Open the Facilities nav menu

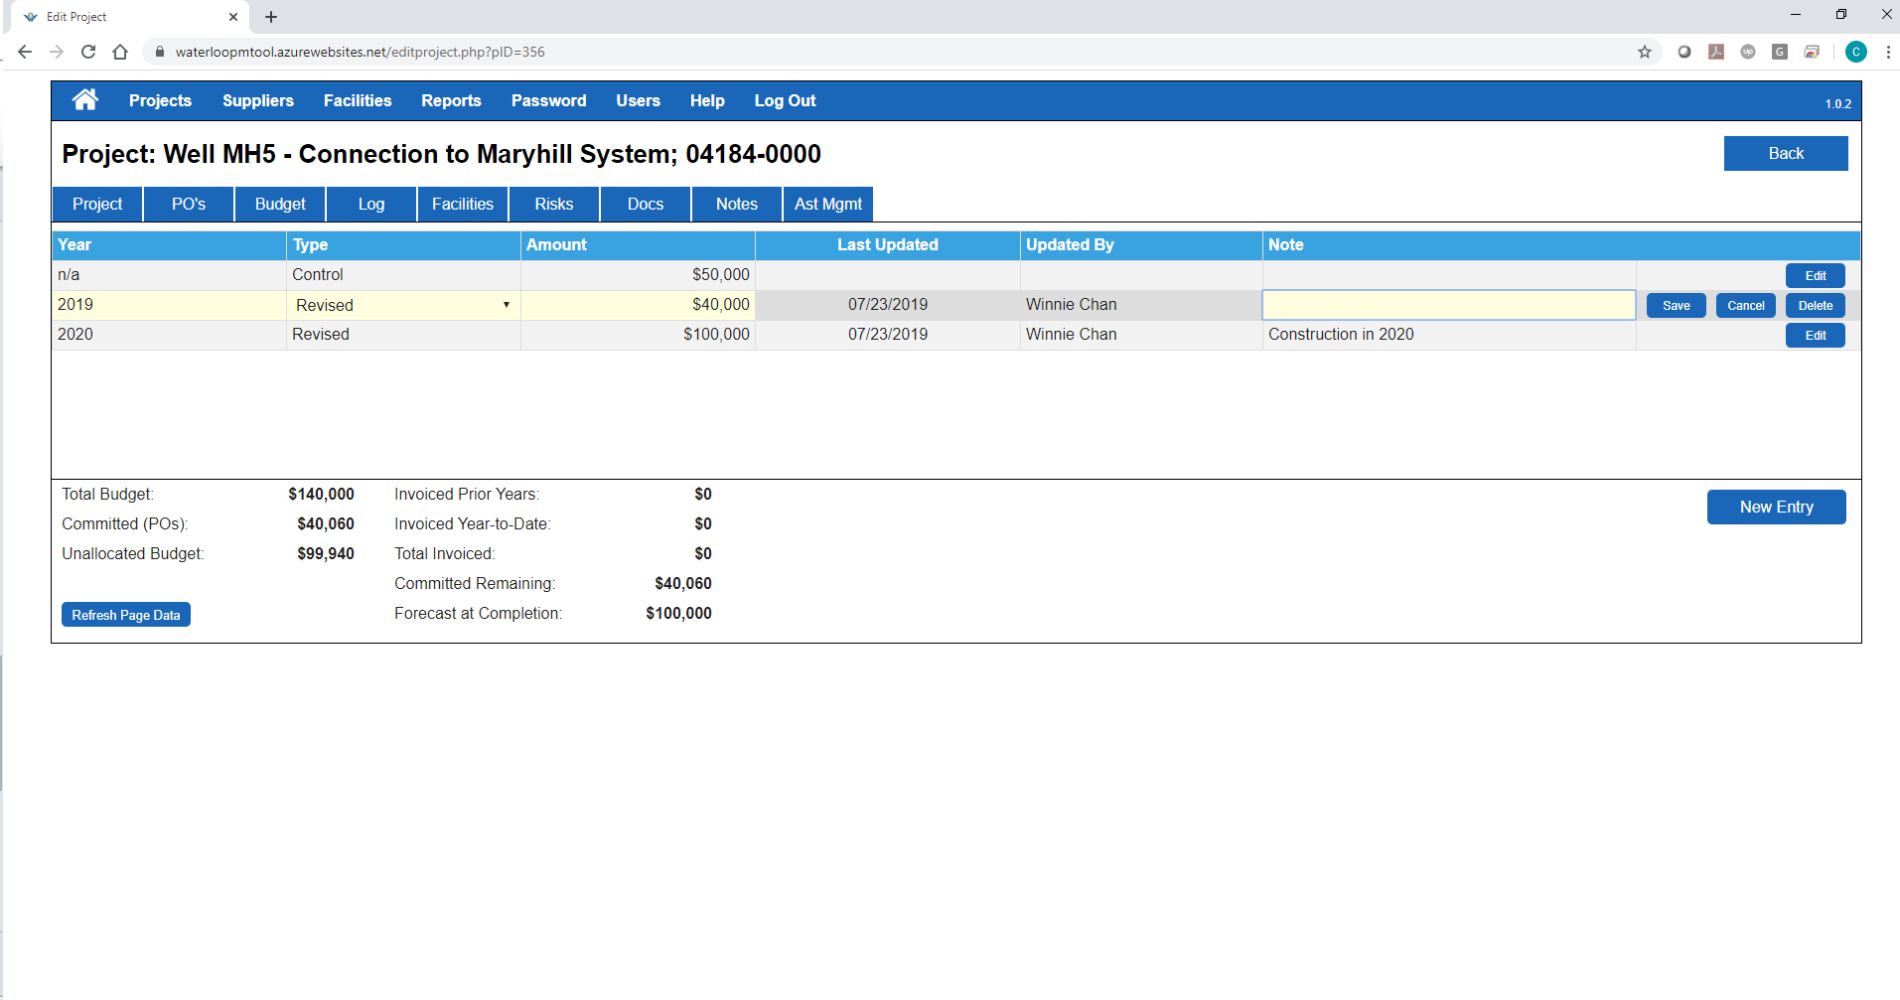357,101
